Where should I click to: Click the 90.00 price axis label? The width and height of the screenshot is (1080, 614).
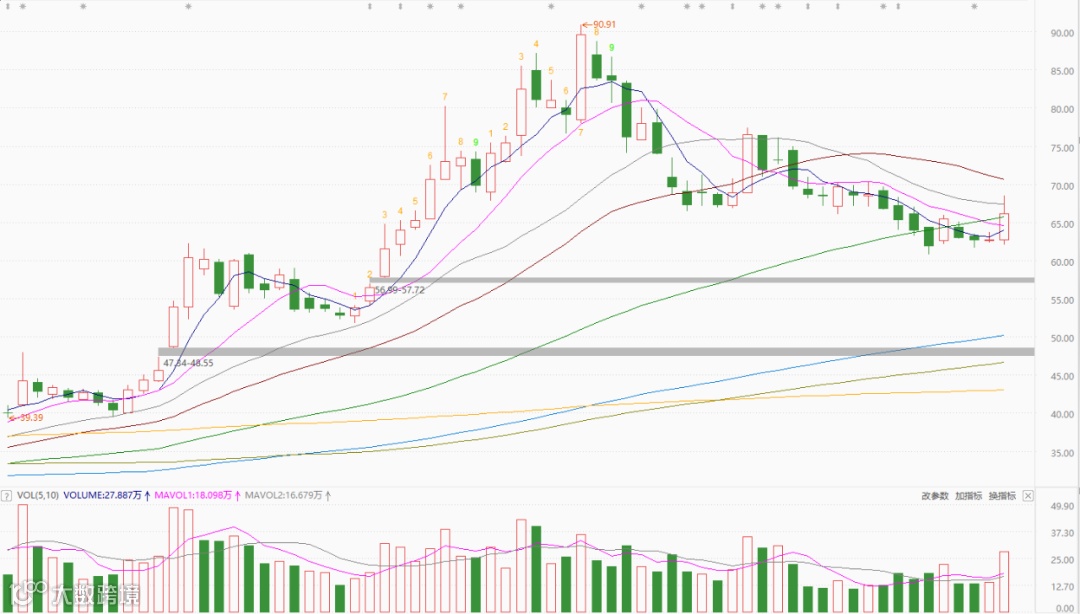[x=1062, y=33]
